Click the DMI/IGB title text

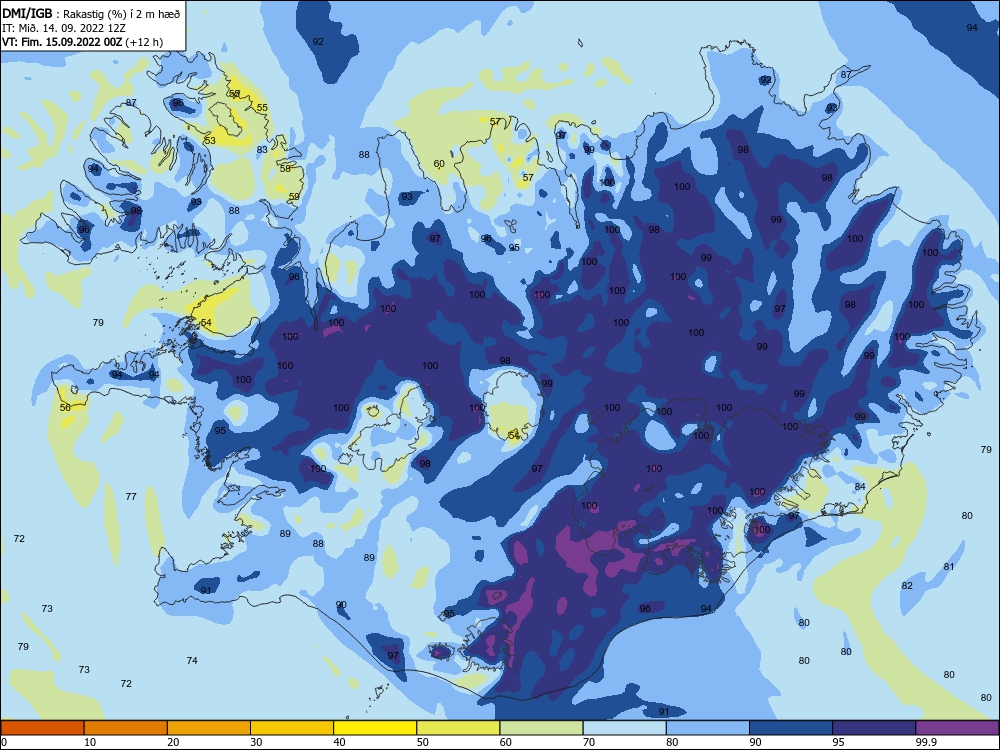click(x=27, y=13)
